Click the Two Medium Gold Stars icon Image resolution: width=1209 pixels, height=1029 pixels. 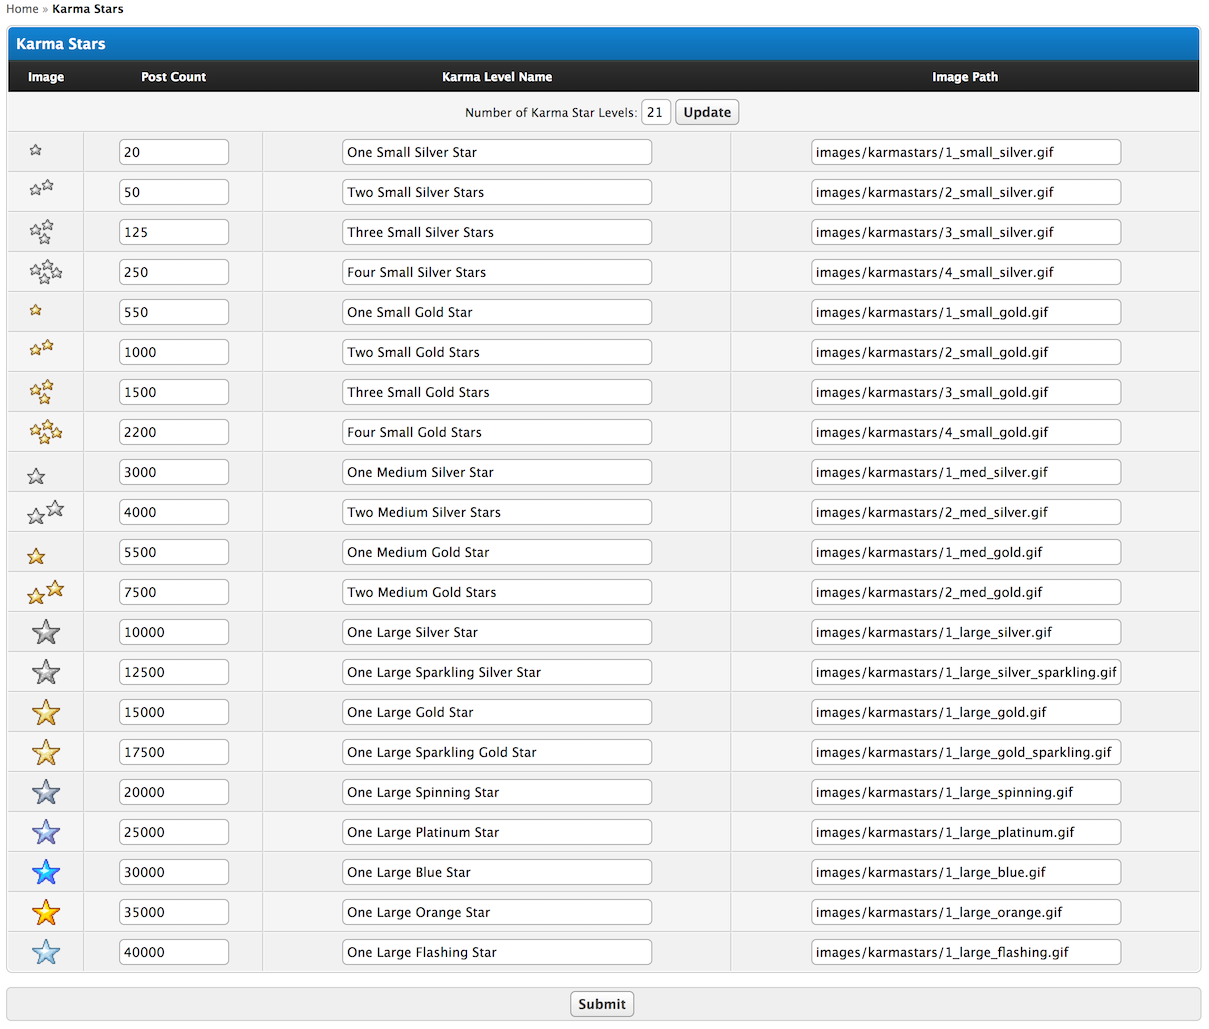pyautogui.click(x=45, y=592)
